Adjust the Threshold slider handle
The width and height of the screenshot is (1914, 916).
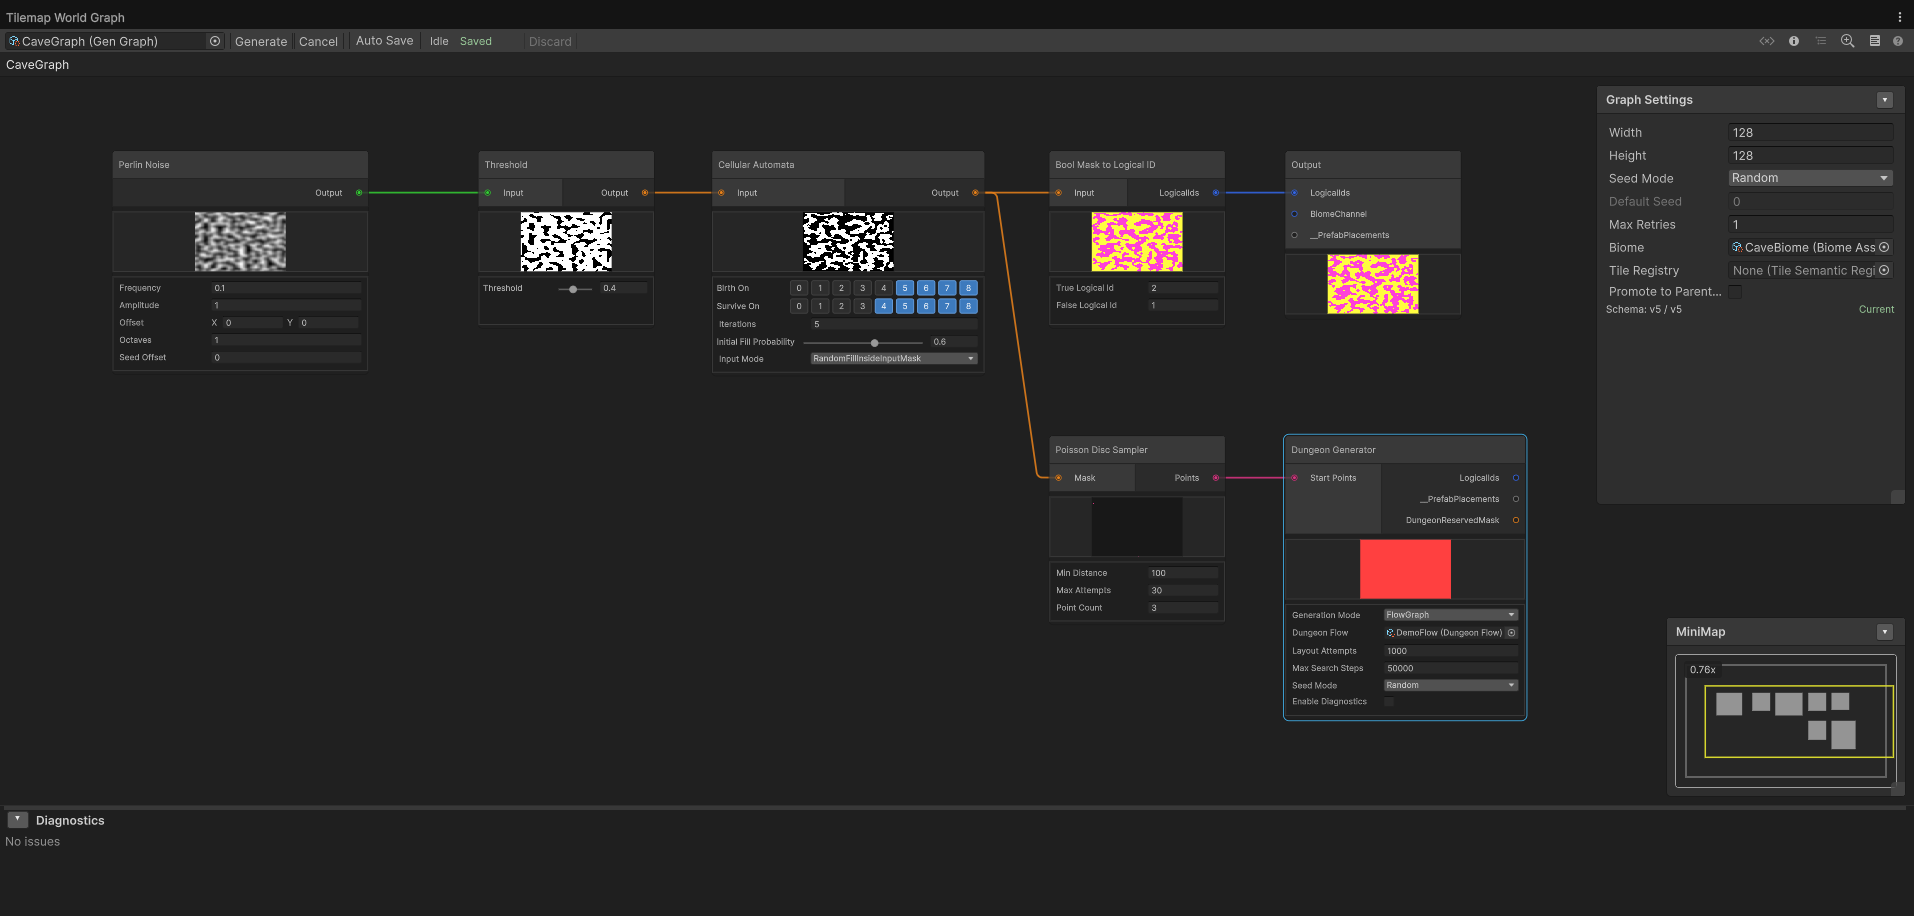coord(573,289)
